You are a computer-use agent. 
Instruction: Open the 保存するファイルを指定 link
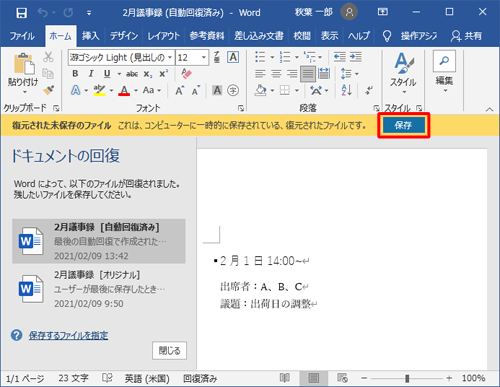pyautogui.click(x=68, y=335)
